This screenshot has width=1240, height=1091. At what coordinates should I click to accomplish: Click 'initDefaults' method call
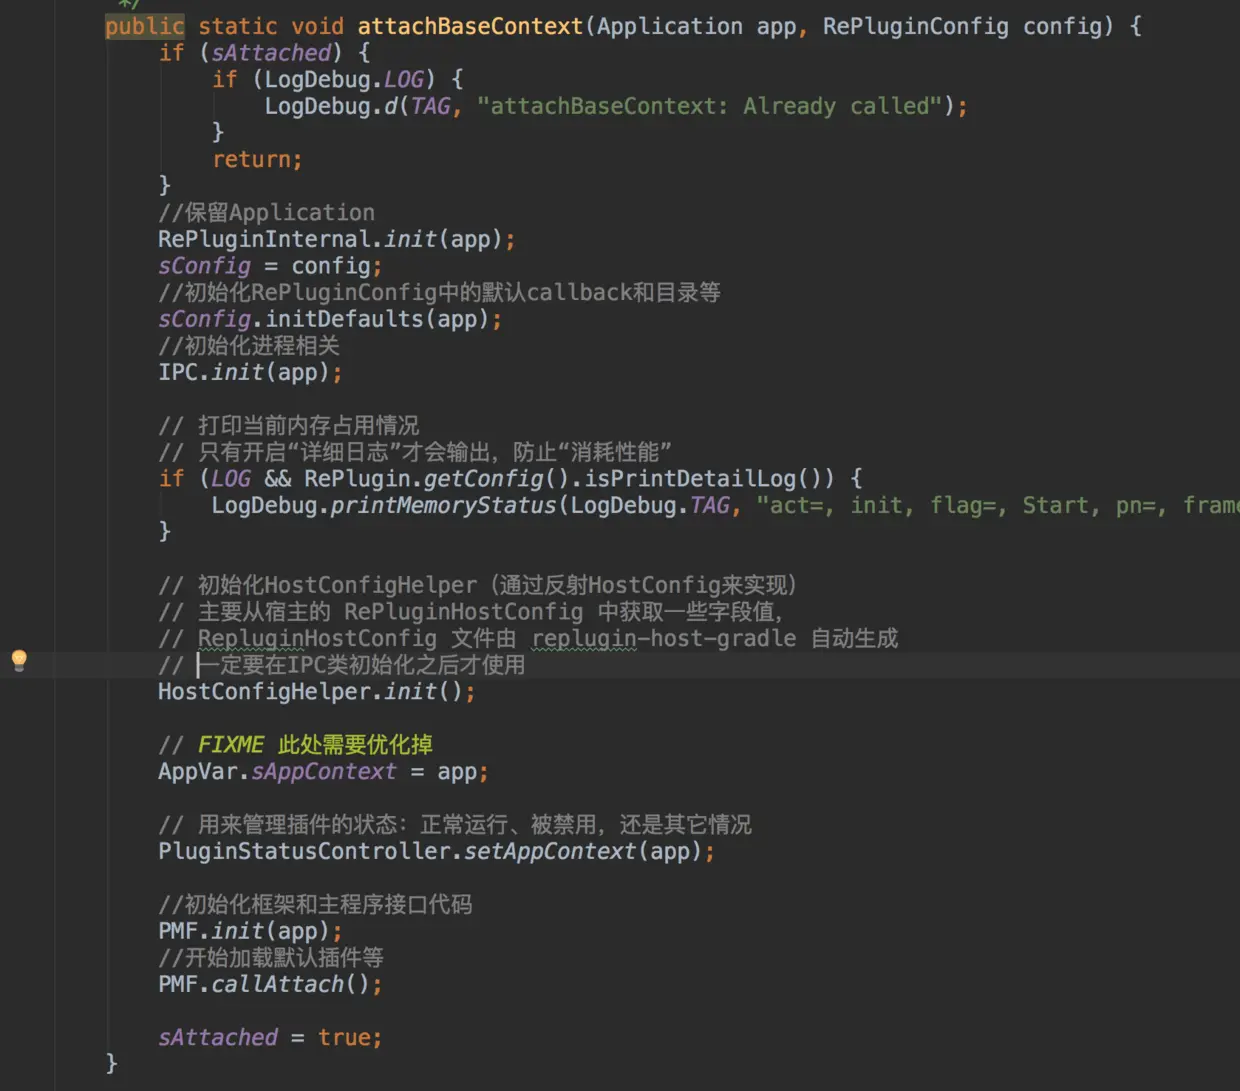click(x=344, y=319)
